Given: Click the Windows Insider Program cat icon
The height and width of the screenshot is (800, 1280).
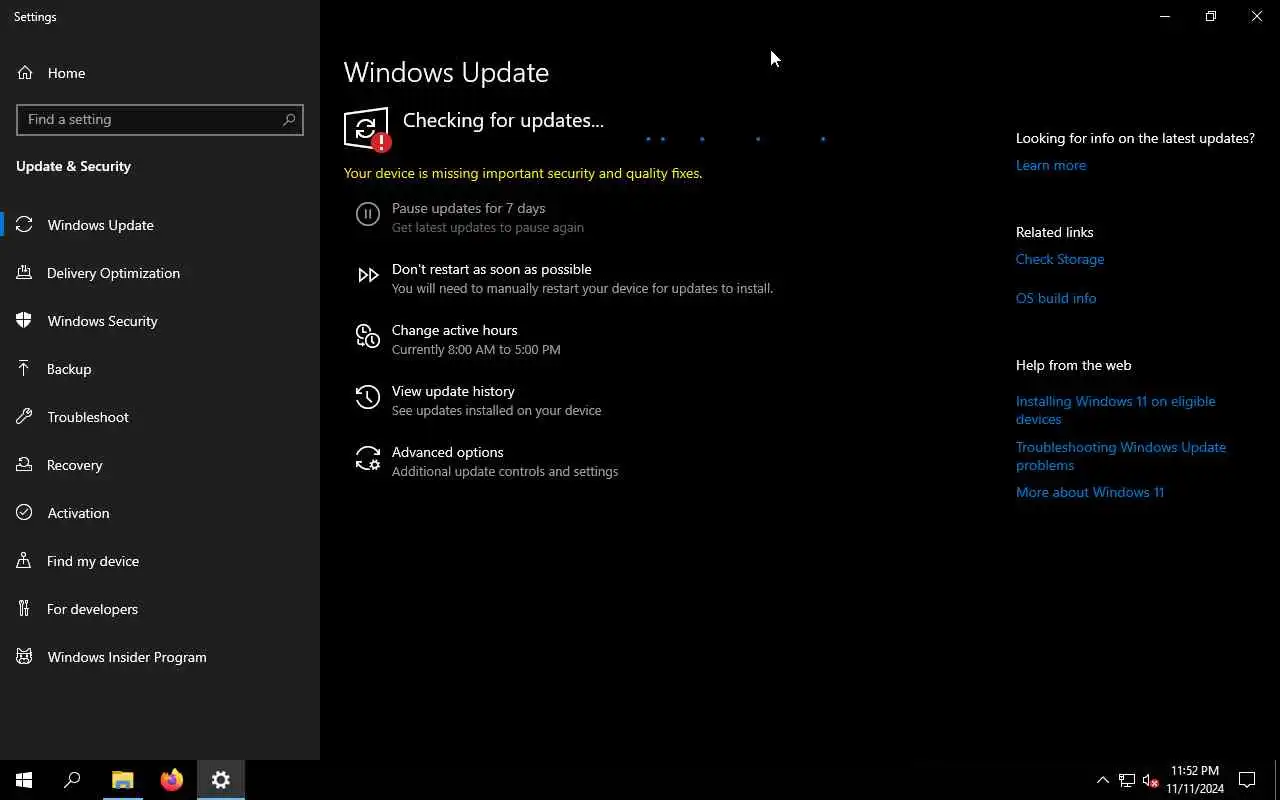Looking at the screenshot, I should click(x=25, y=657).
